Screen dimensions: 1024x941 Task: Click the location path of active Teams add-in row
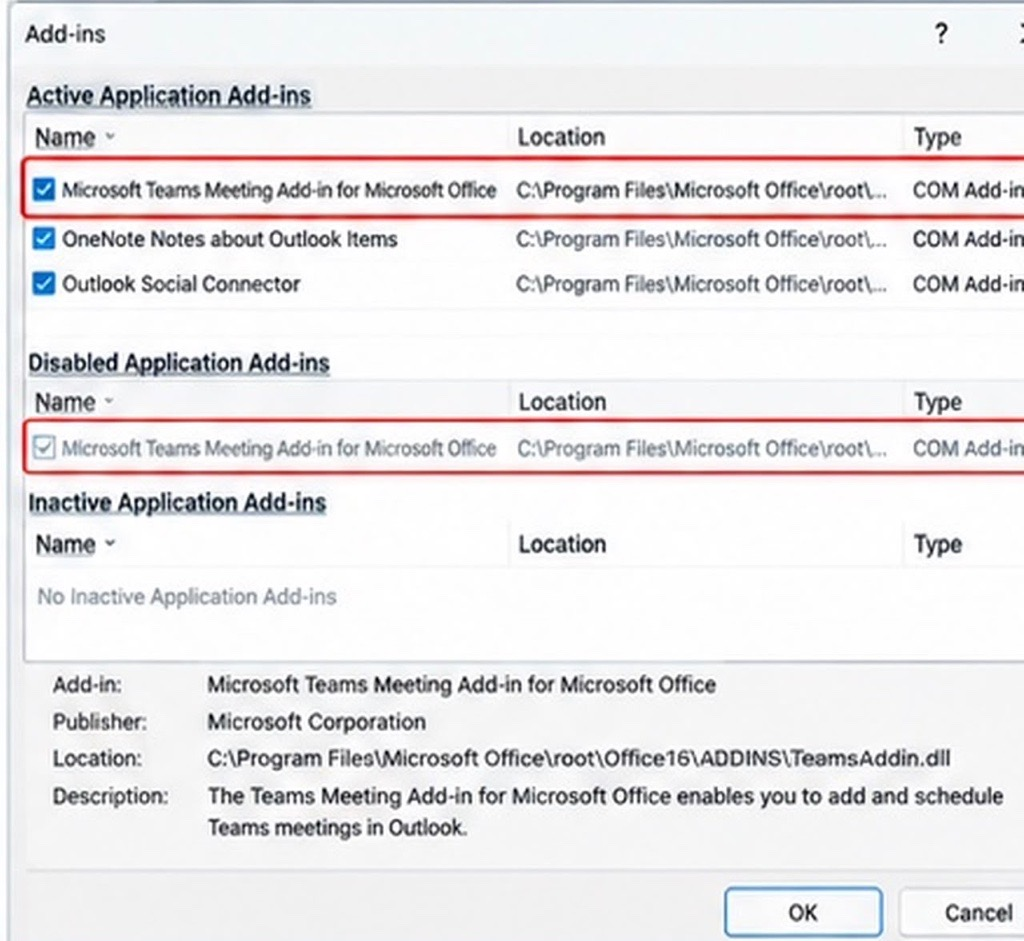click(x=701, y=190)
